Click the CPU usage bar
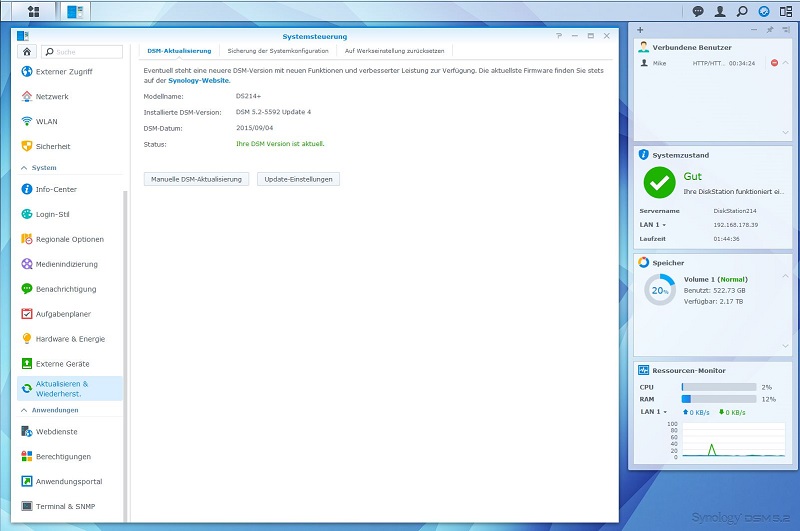Screen dimensions: 800x531 (x=719, y=387)
